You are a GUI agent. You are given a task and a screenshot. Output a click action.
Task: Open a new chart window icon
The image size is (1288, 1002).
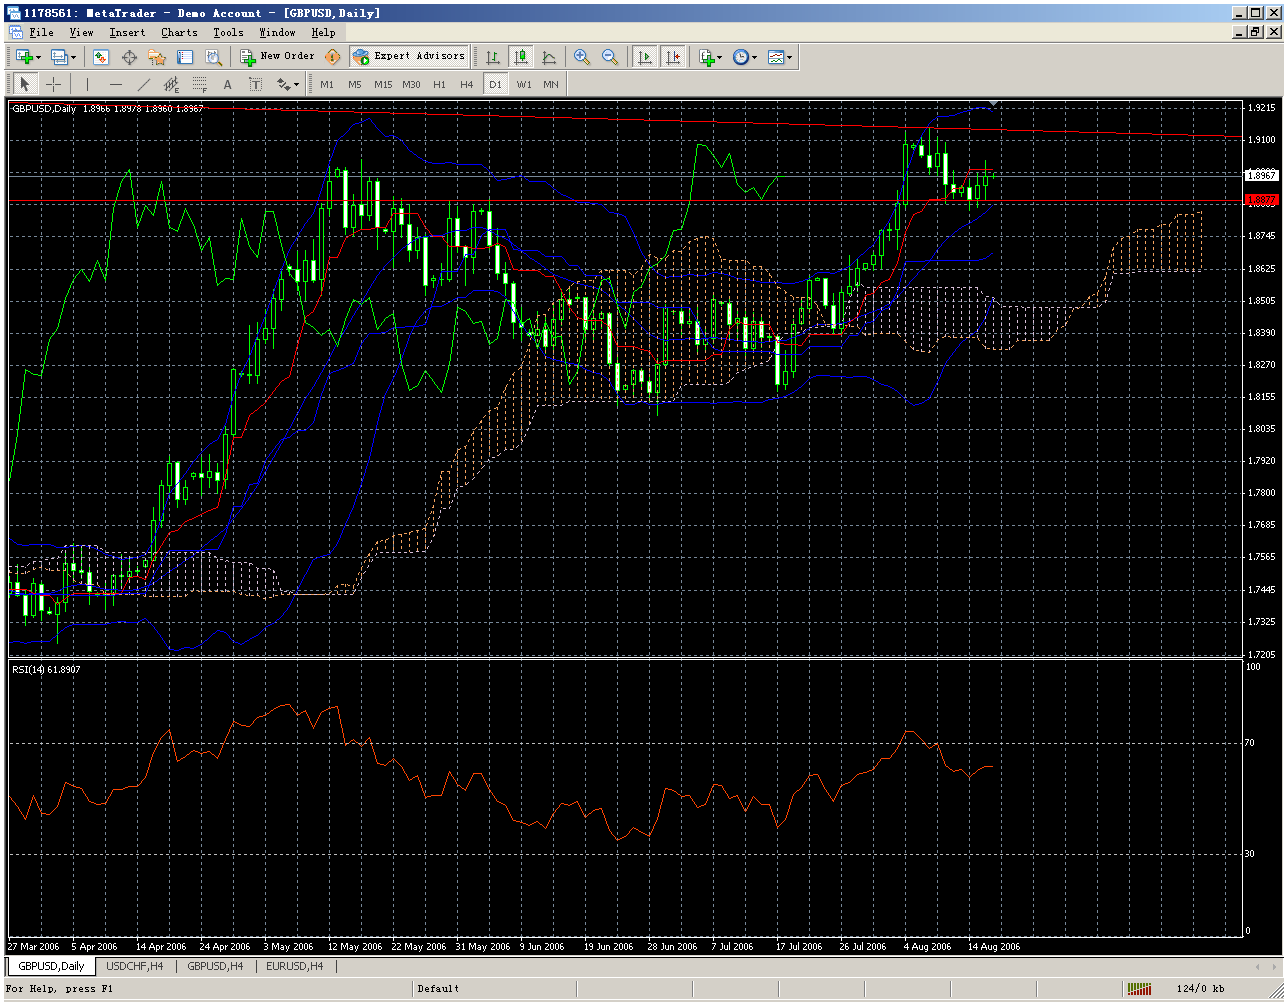pos(23,57)
